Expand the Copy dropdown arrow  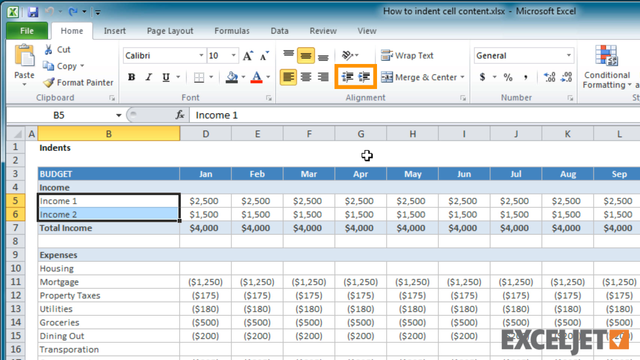[x=82, y=66]
